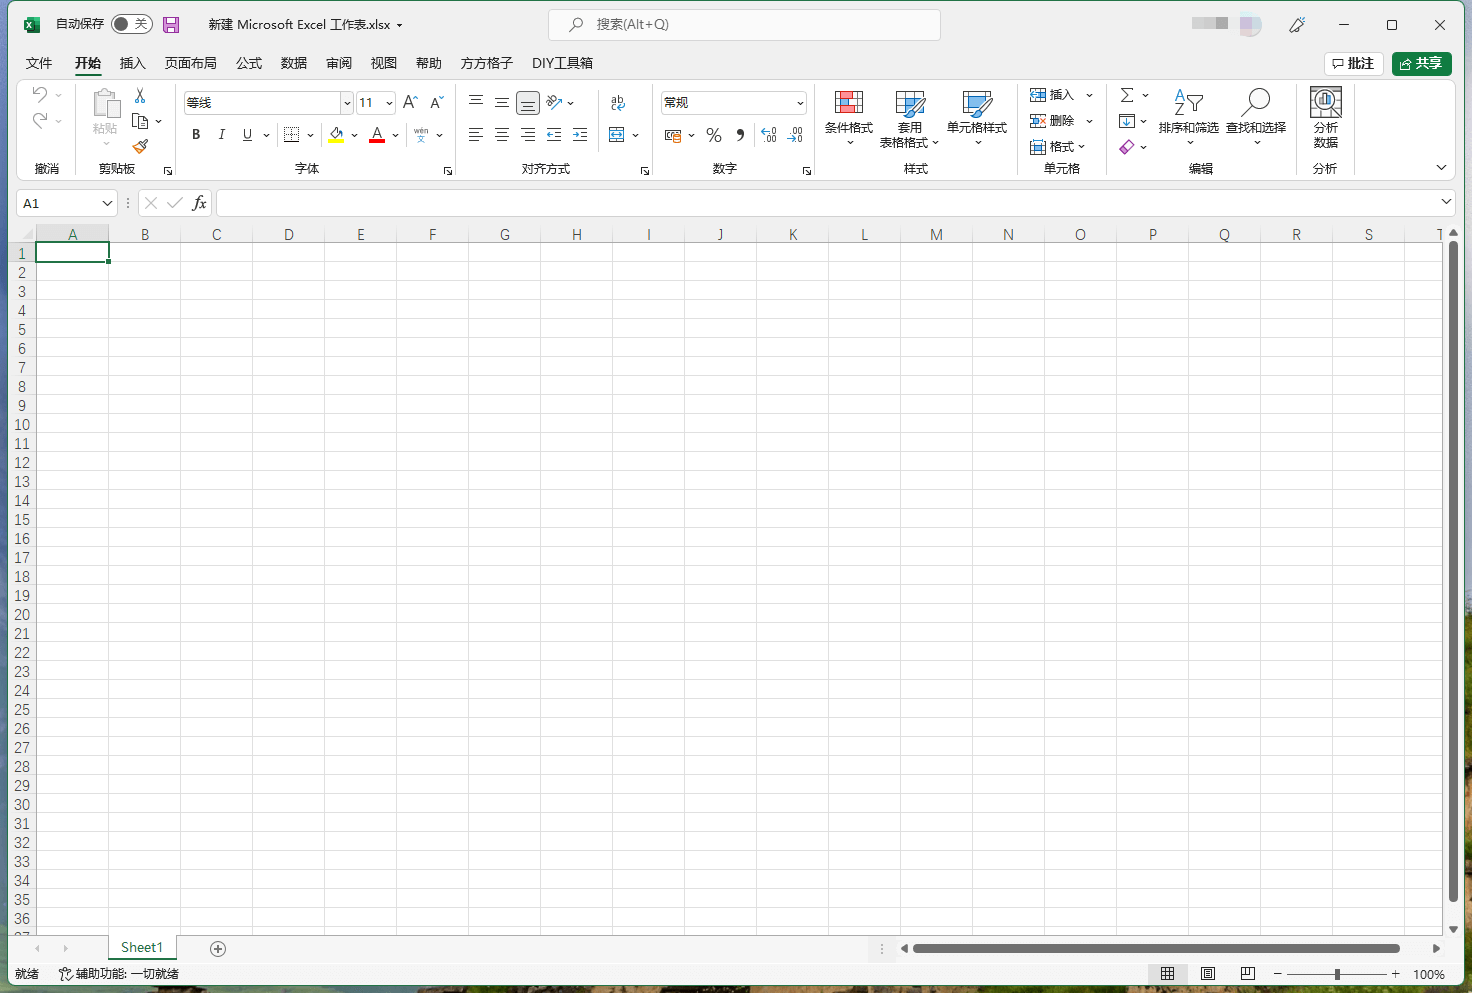Decrease font size with smaller A icon
Image resolution: width=1472 pixels, height=993 pixels.
pyautogui.click(x=437, y=103)
